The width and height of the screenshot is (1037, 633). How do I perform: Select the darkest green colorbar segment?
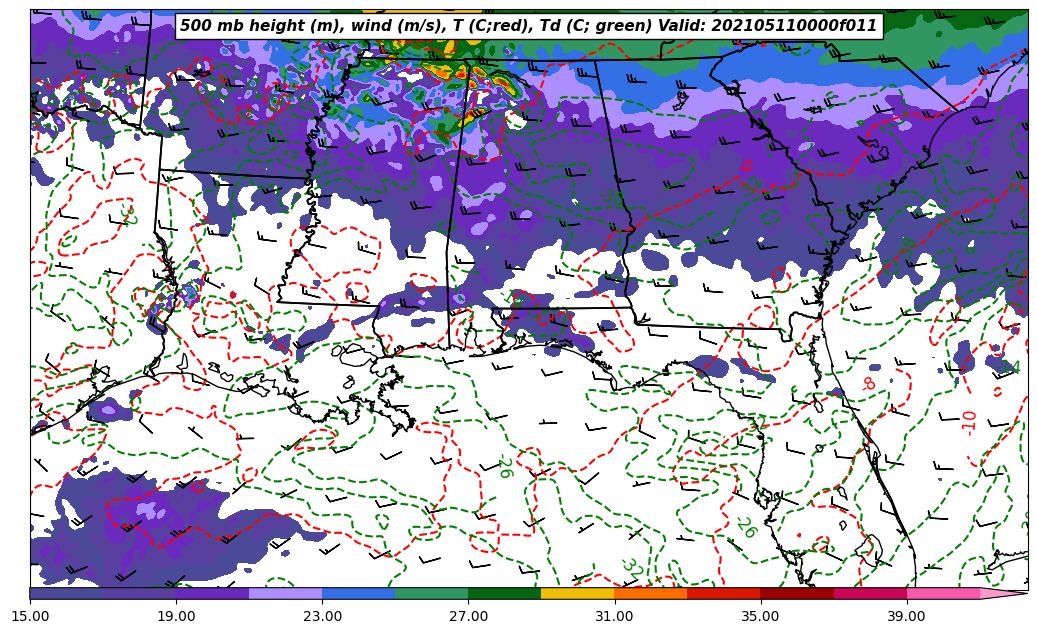(504, 593)
